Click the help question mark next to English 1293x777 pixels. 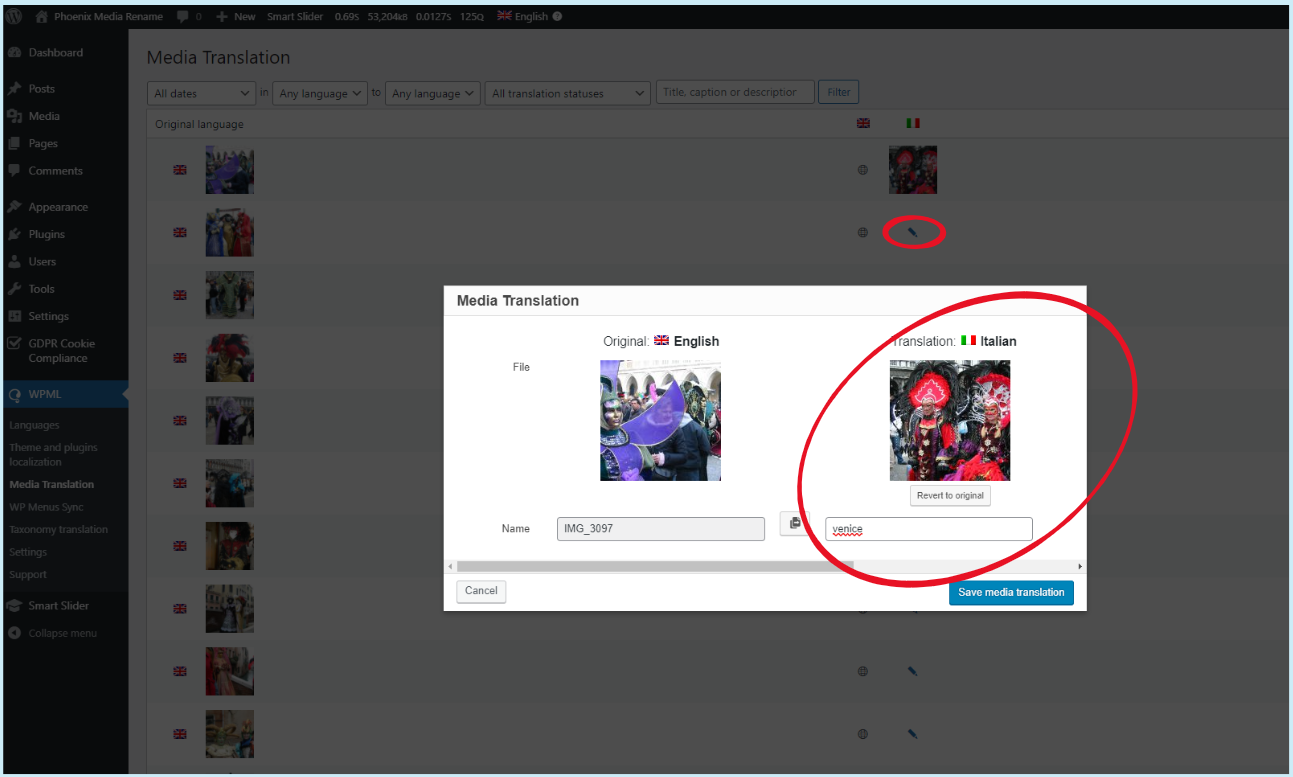(x=557, y=17)
